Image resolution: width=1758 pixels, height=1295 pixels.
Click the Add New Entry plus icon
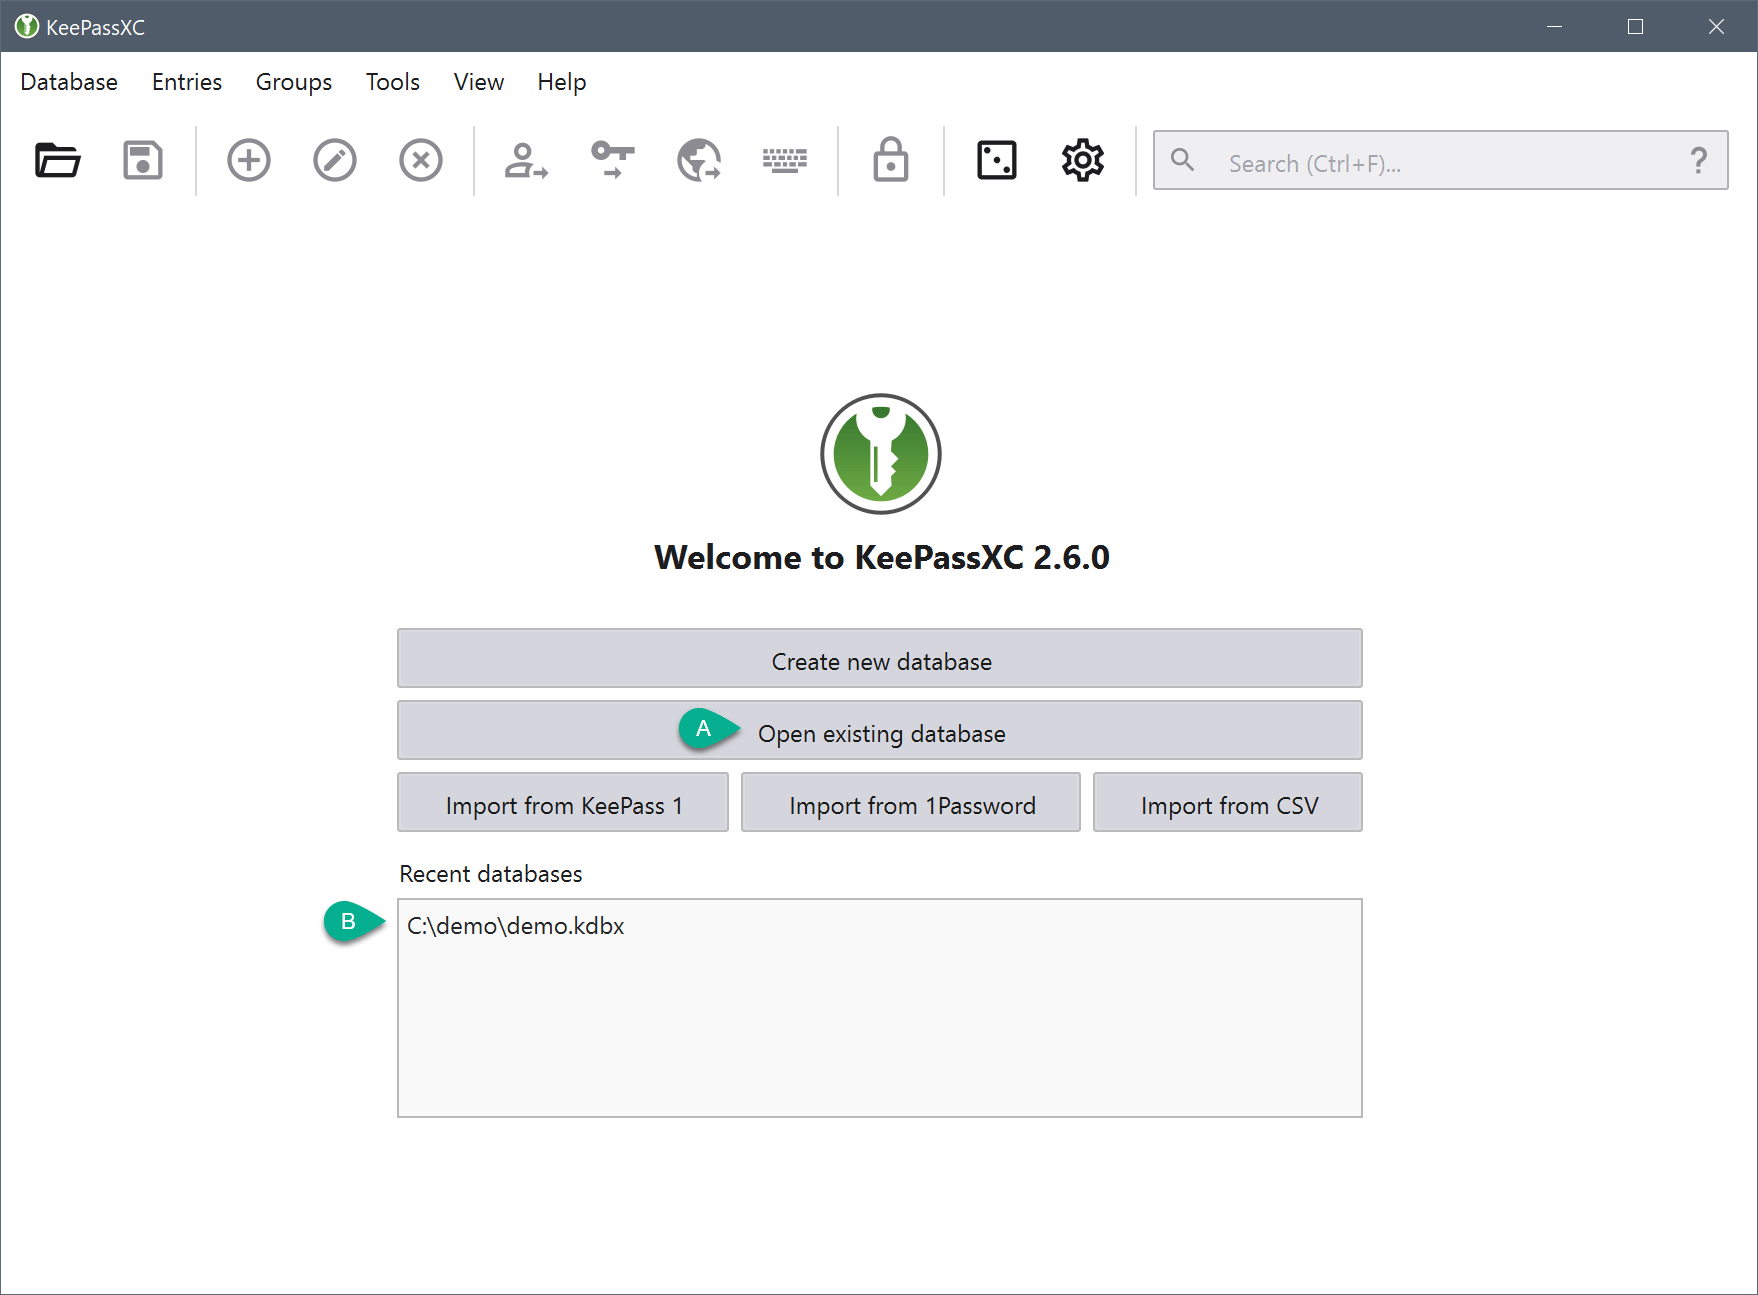(x=249, y=160)
